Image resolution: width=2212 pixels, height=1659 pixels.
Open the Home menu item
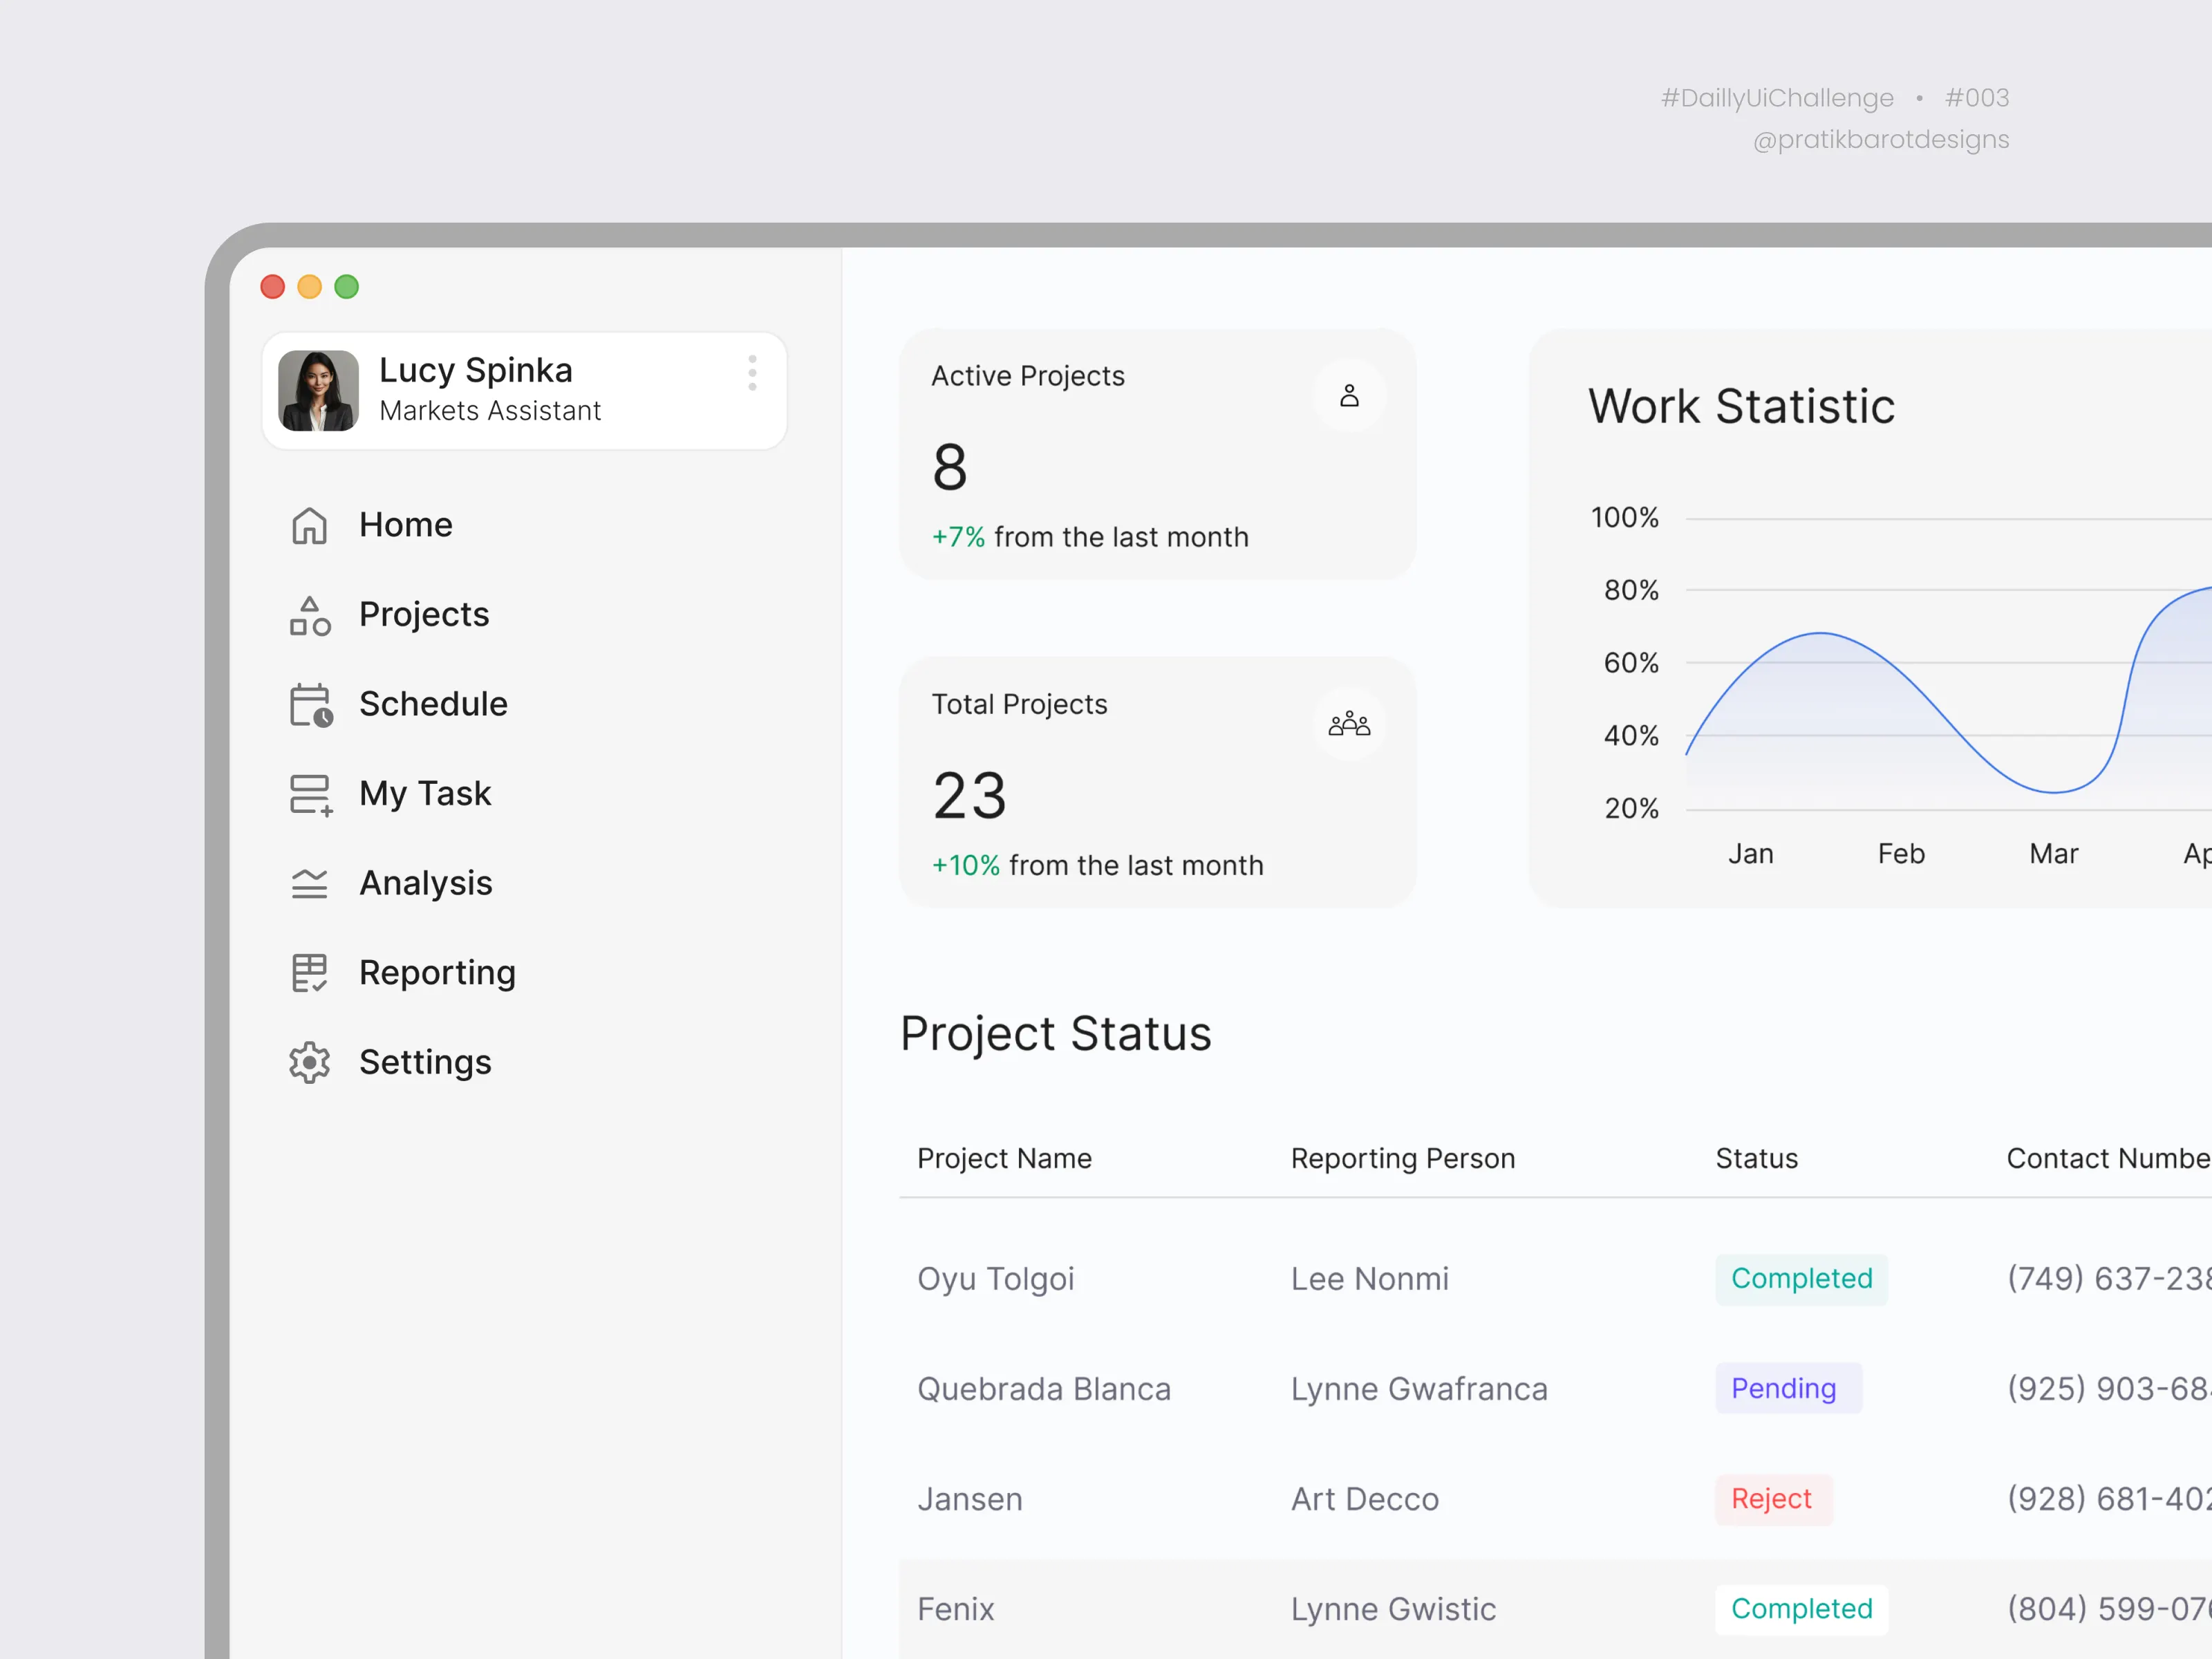(405, 525)
